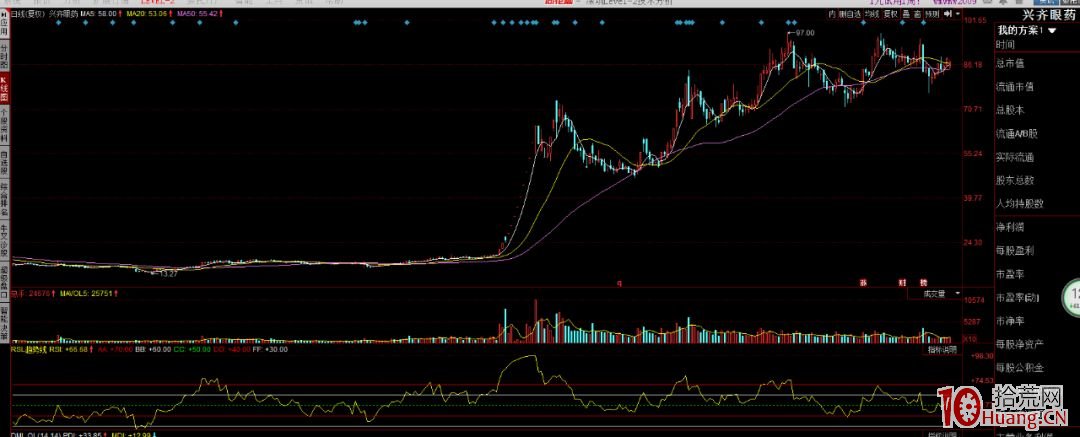Open the small dropdown arrow after the speaker icon
The width and height of the screenshot is (1080, 437).
958,14
